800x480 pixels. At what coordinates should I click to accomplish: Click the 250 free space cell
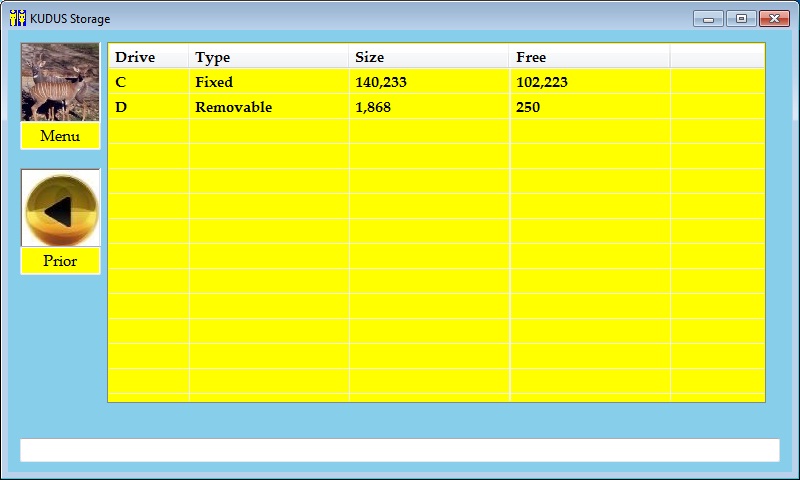coord(528,107)
